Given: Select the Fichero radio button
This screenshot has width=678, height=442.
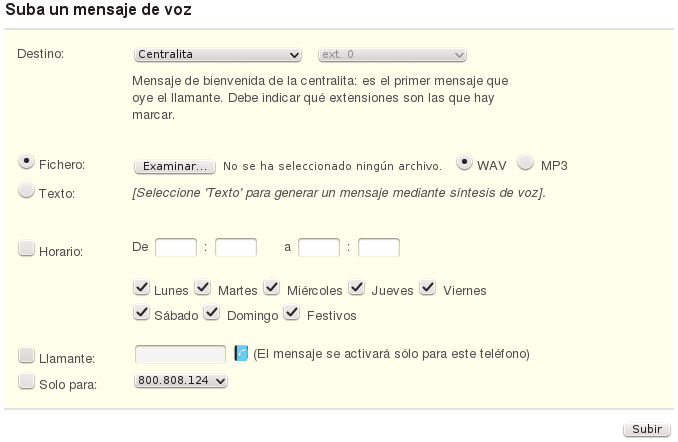Looking at the screenshot, I should (x=27, y=162).
